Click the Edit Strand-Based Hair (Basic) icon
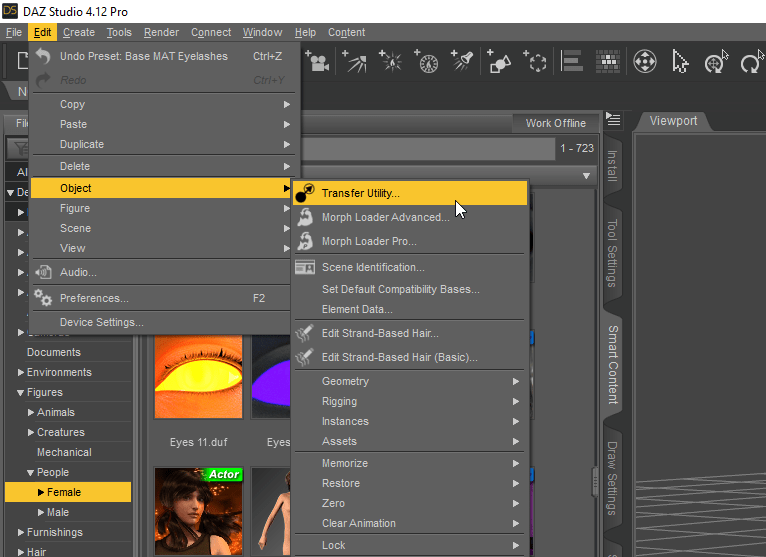Screen dimensions: 766x557 tap(304, 357)
